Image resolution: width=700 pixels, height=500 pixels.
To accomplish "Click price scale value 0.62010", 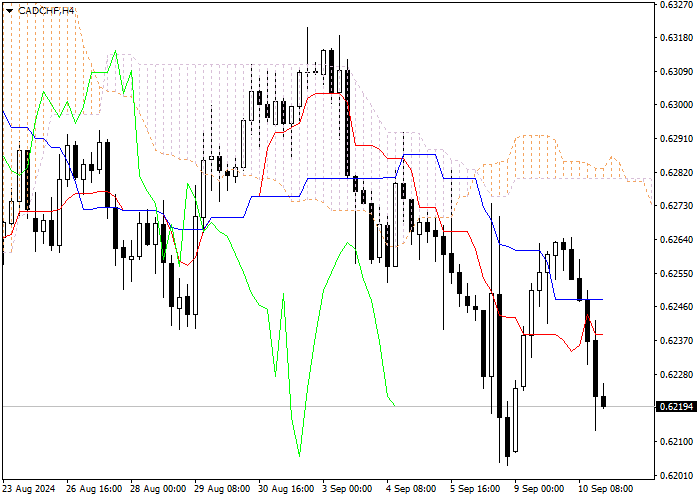I will pos(676,476).
